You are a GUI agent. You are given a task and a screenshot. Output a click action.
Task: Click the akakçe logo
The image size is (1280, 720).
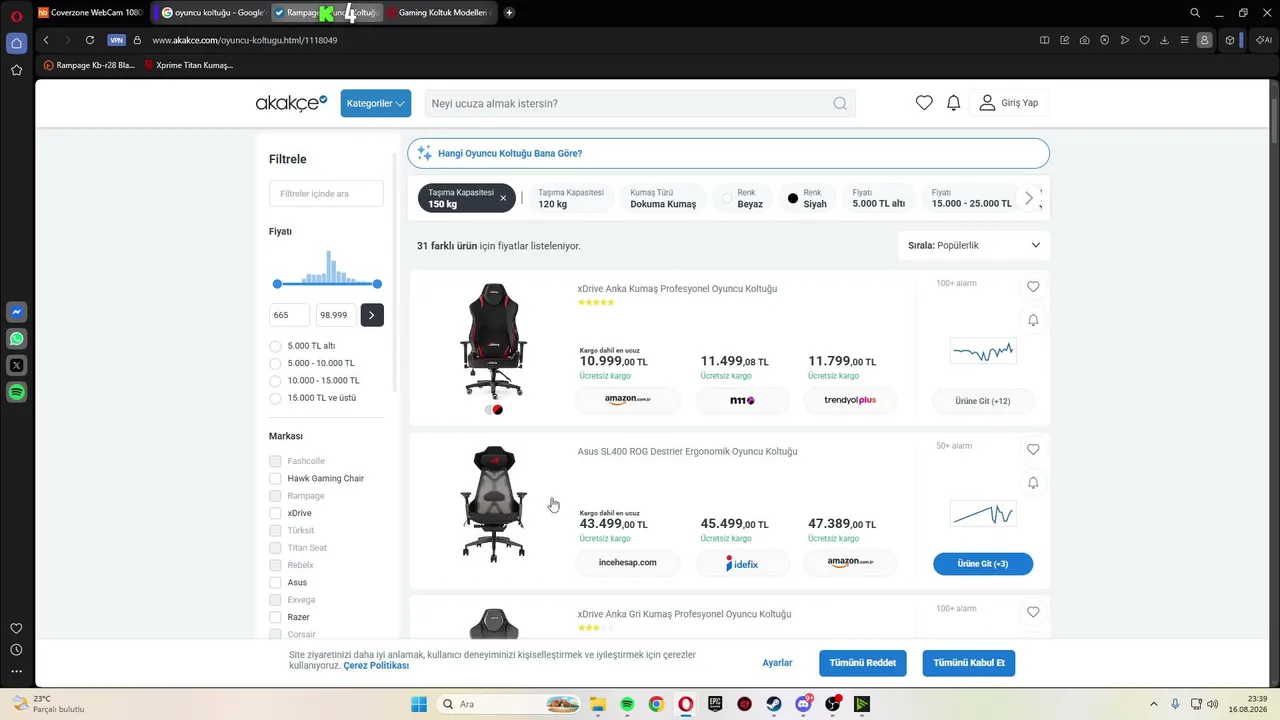click(x=291, y=103)
